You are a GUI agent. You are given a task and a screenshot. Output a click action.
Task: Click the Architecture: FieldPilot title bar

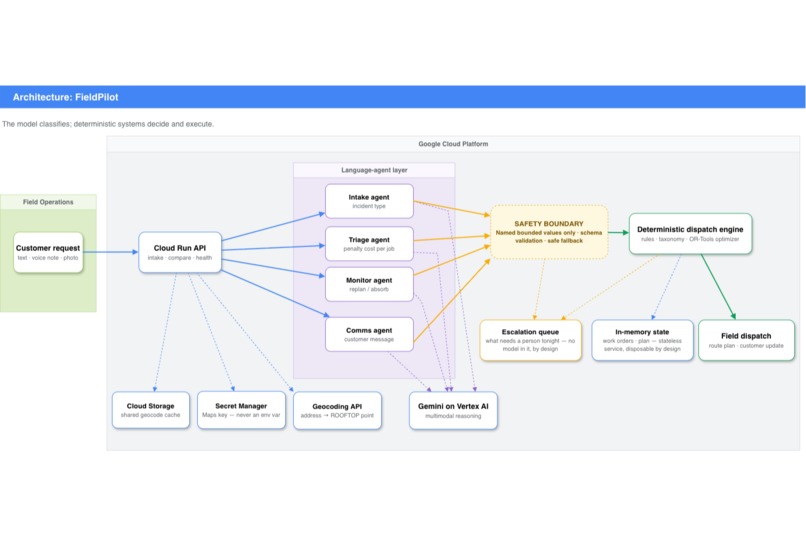click(402, 97)
